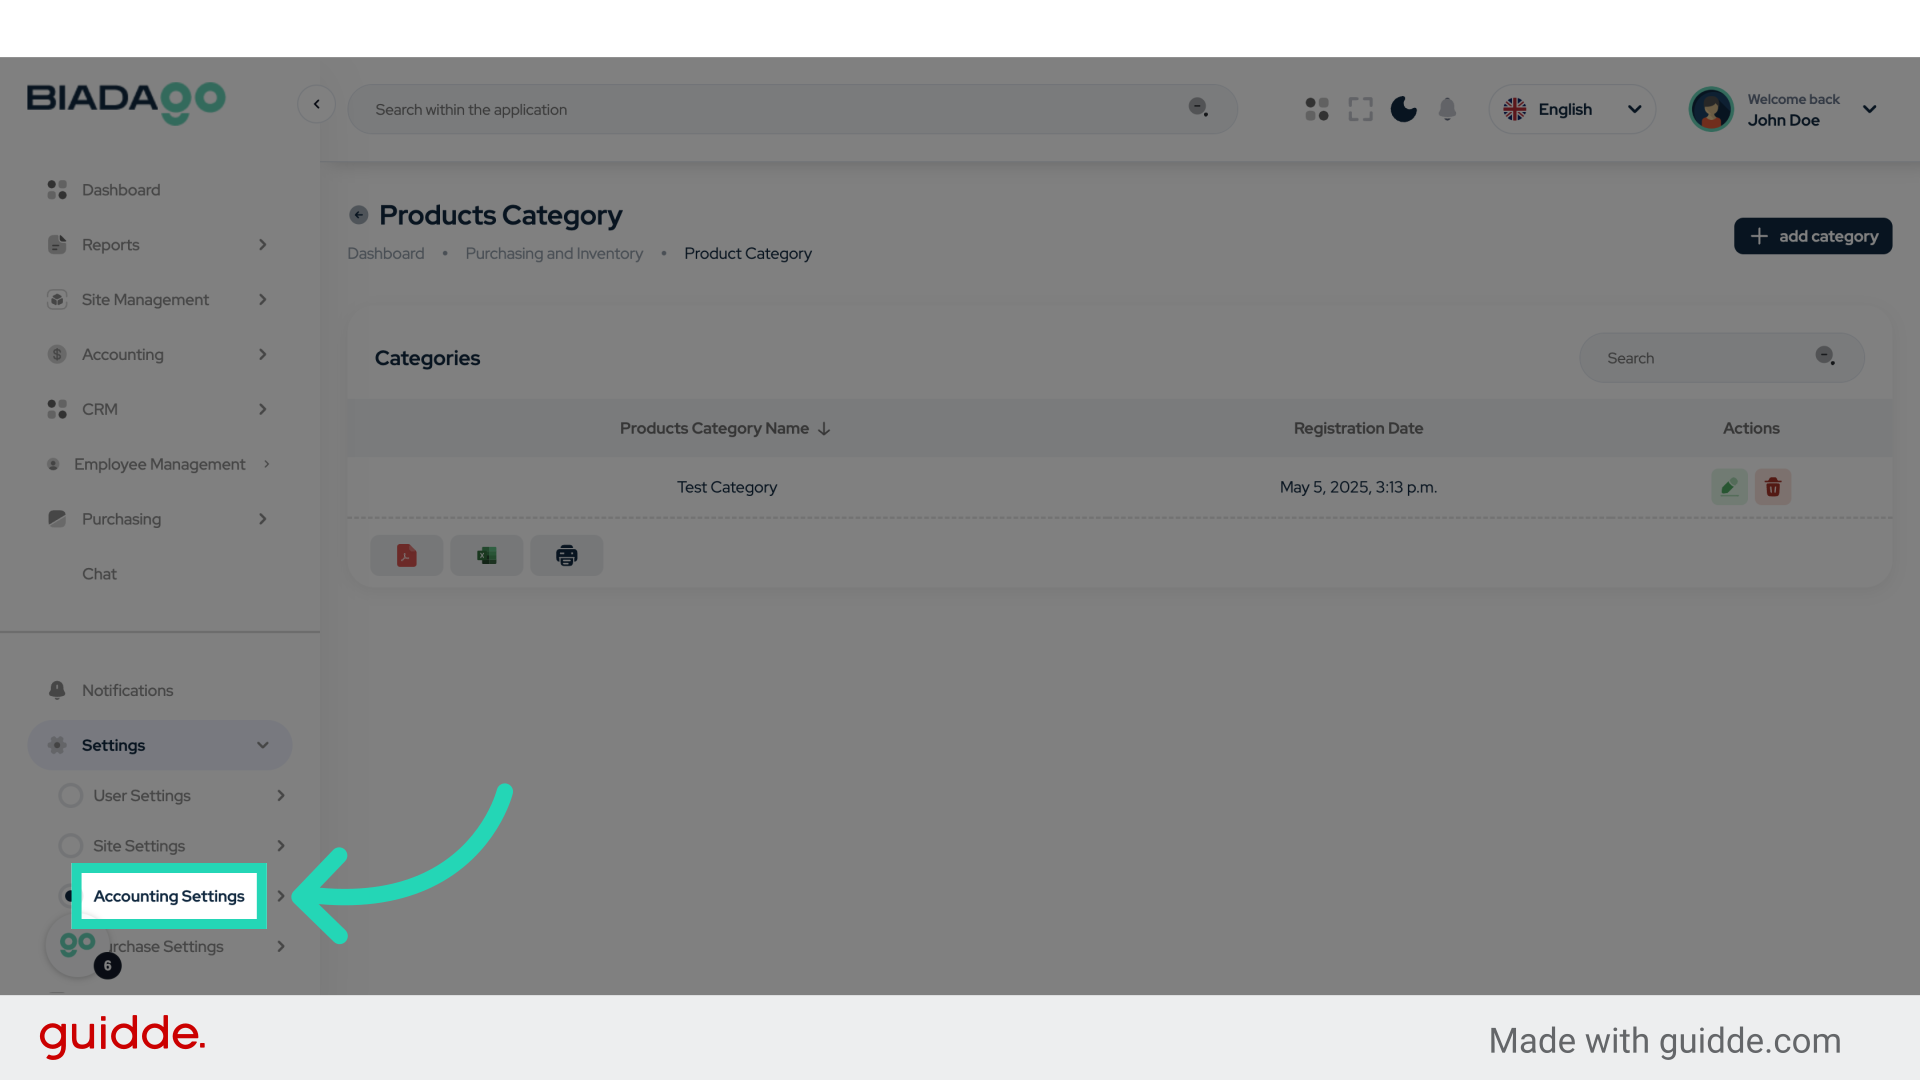1920x1080 pixels.
Task: Open notifications via the bell icon
Action: (x=1447, y=109)
